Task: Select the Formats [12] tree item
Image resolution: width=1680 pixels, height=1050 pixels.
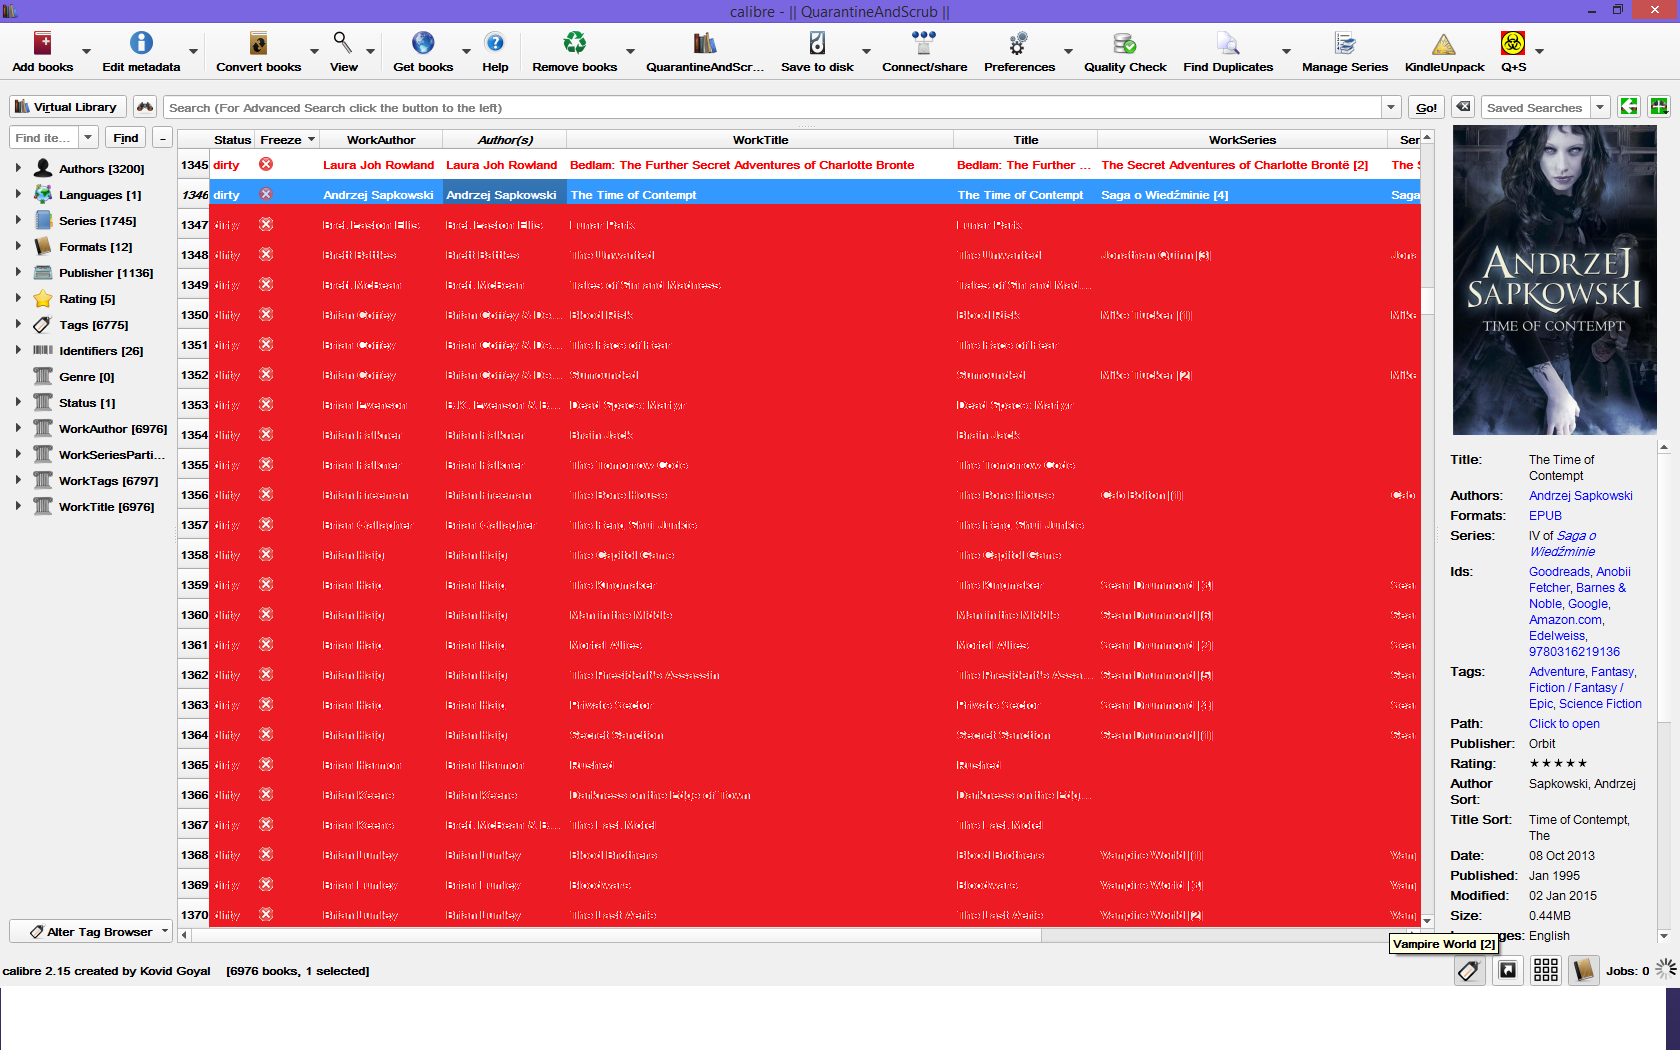Action: point(95,247)
